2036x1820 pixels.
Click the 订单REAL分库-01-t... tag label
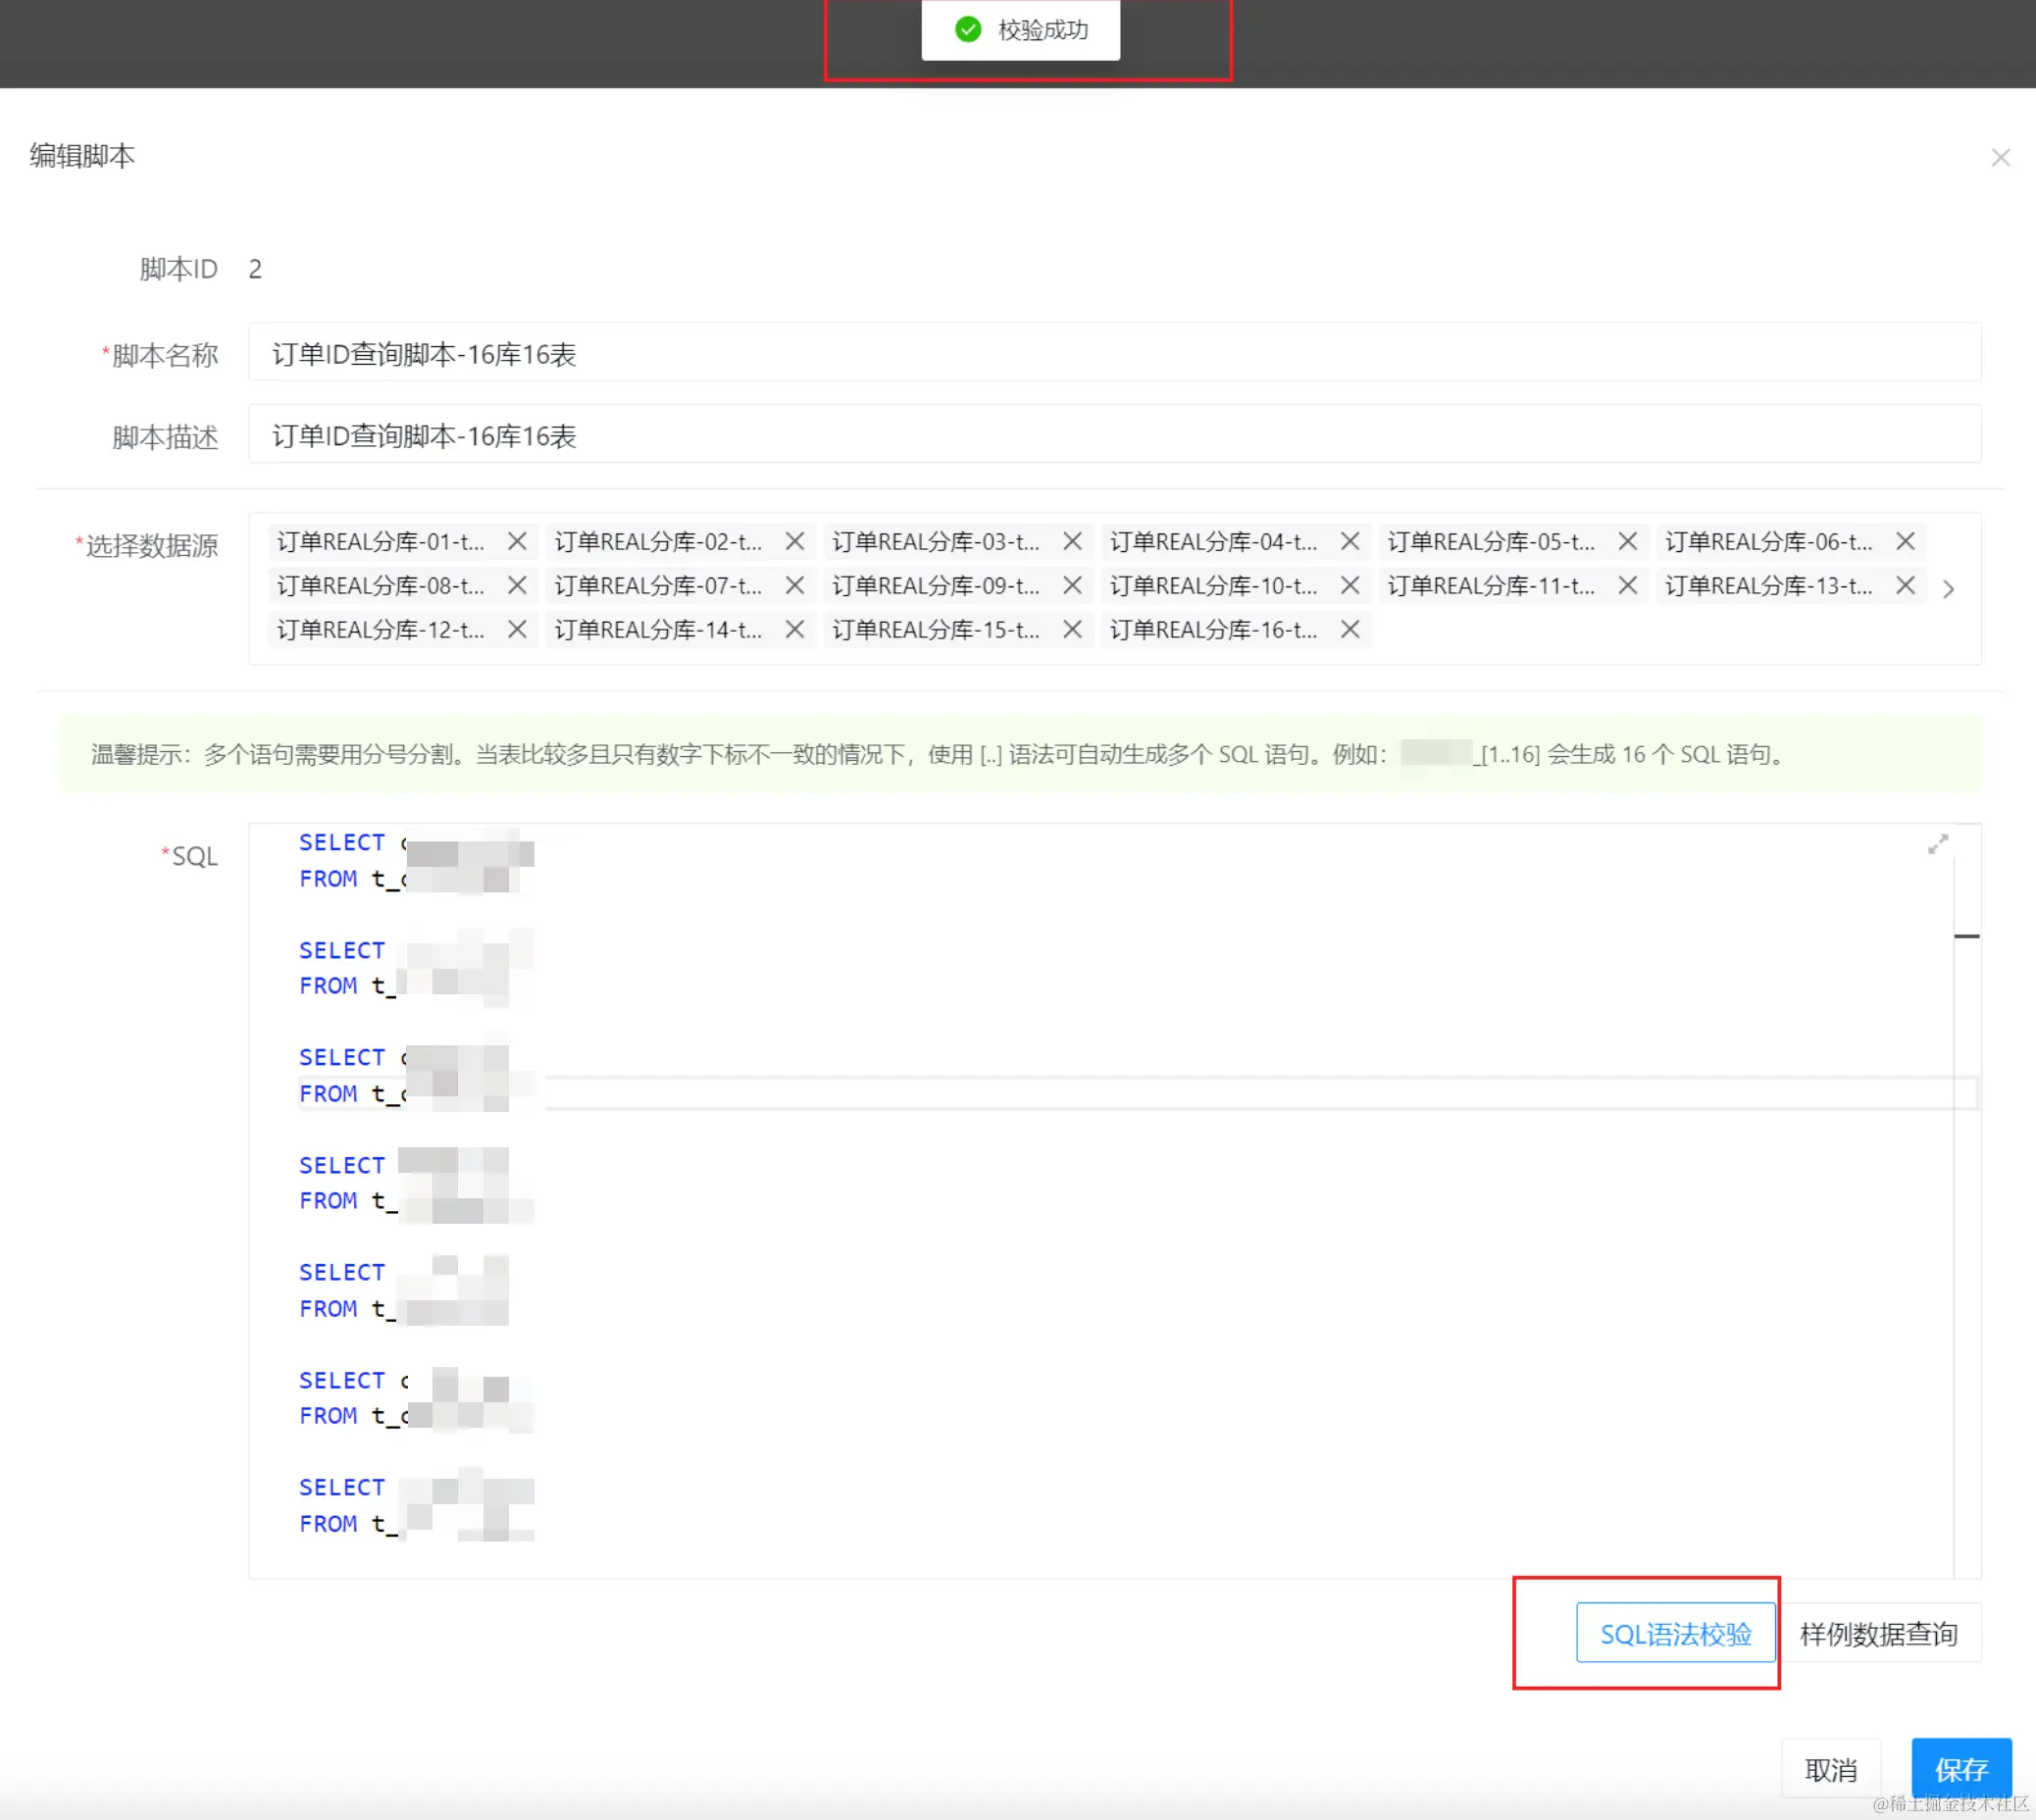[x=381, y=541]
